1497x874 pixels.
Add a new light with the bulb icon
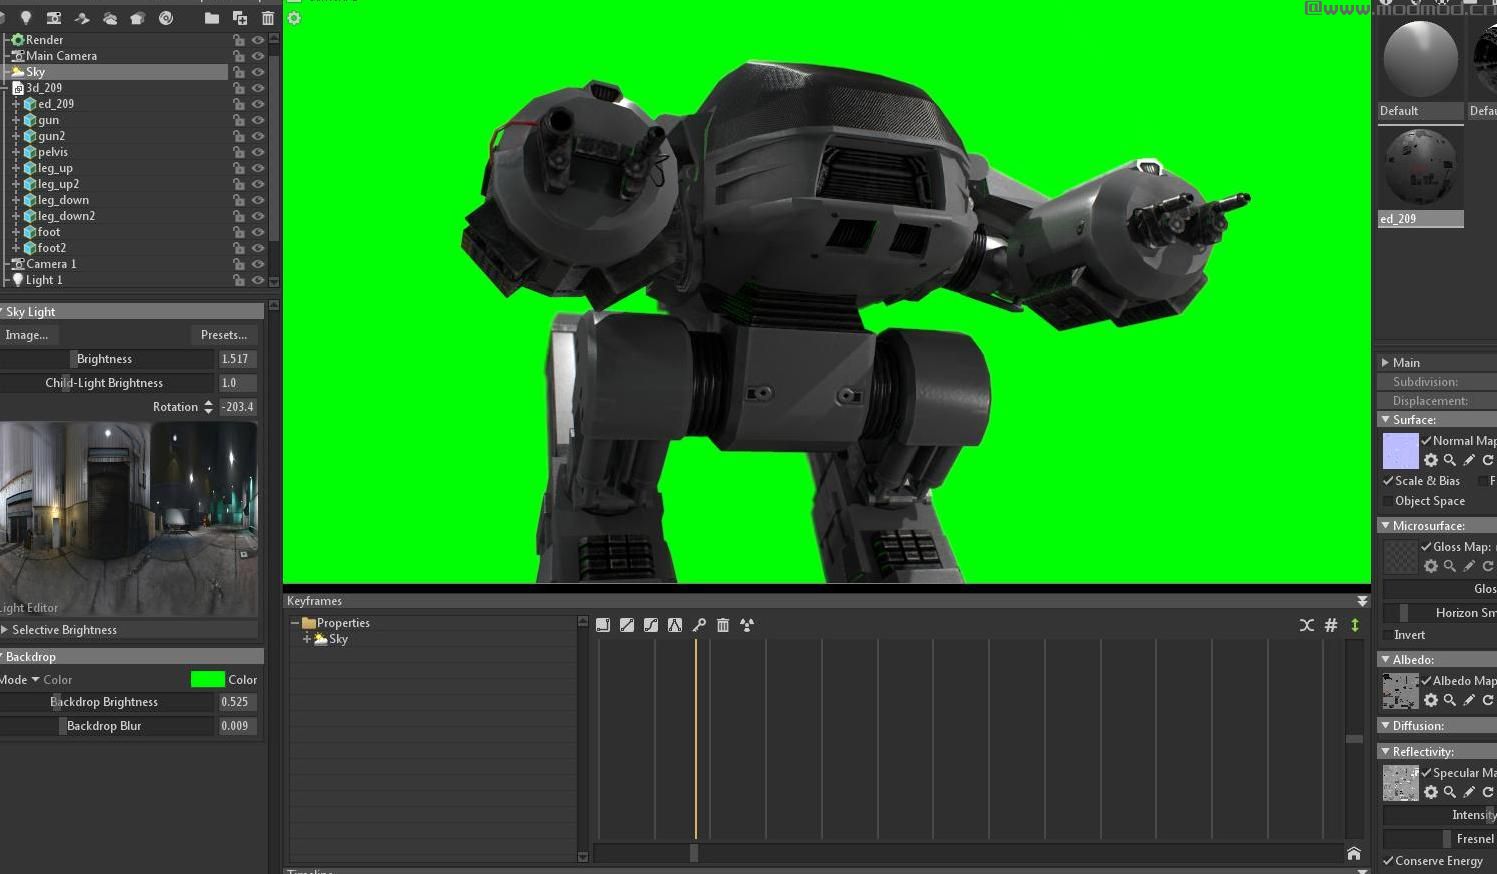click(x=26, y=17)
